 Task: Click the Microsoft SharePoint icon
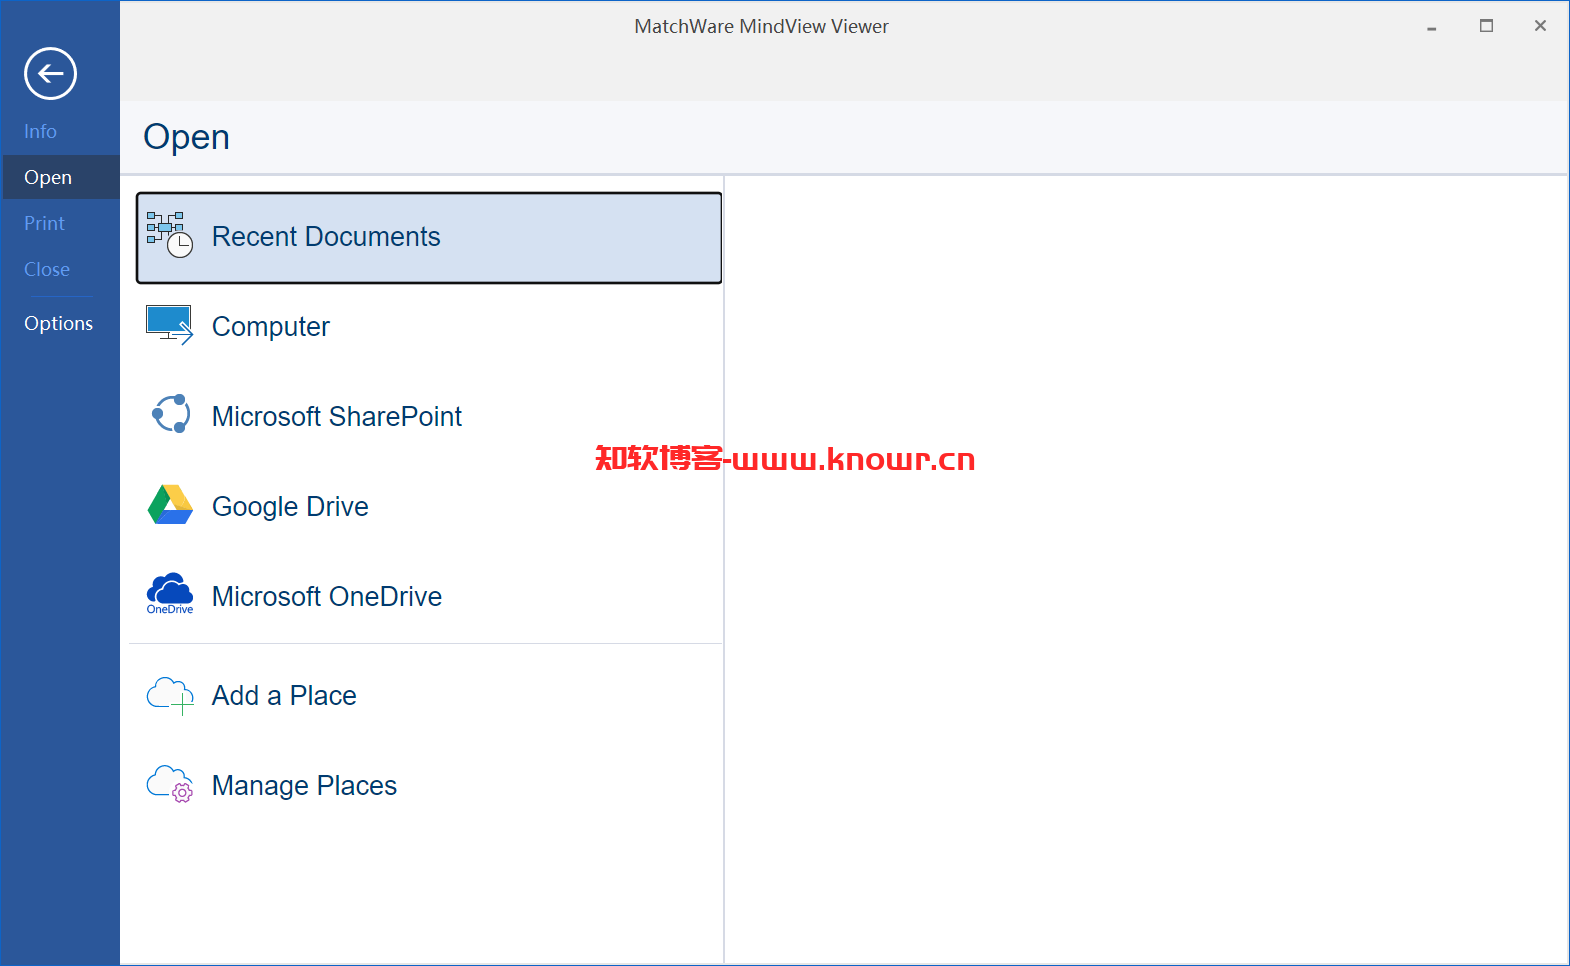170,414
